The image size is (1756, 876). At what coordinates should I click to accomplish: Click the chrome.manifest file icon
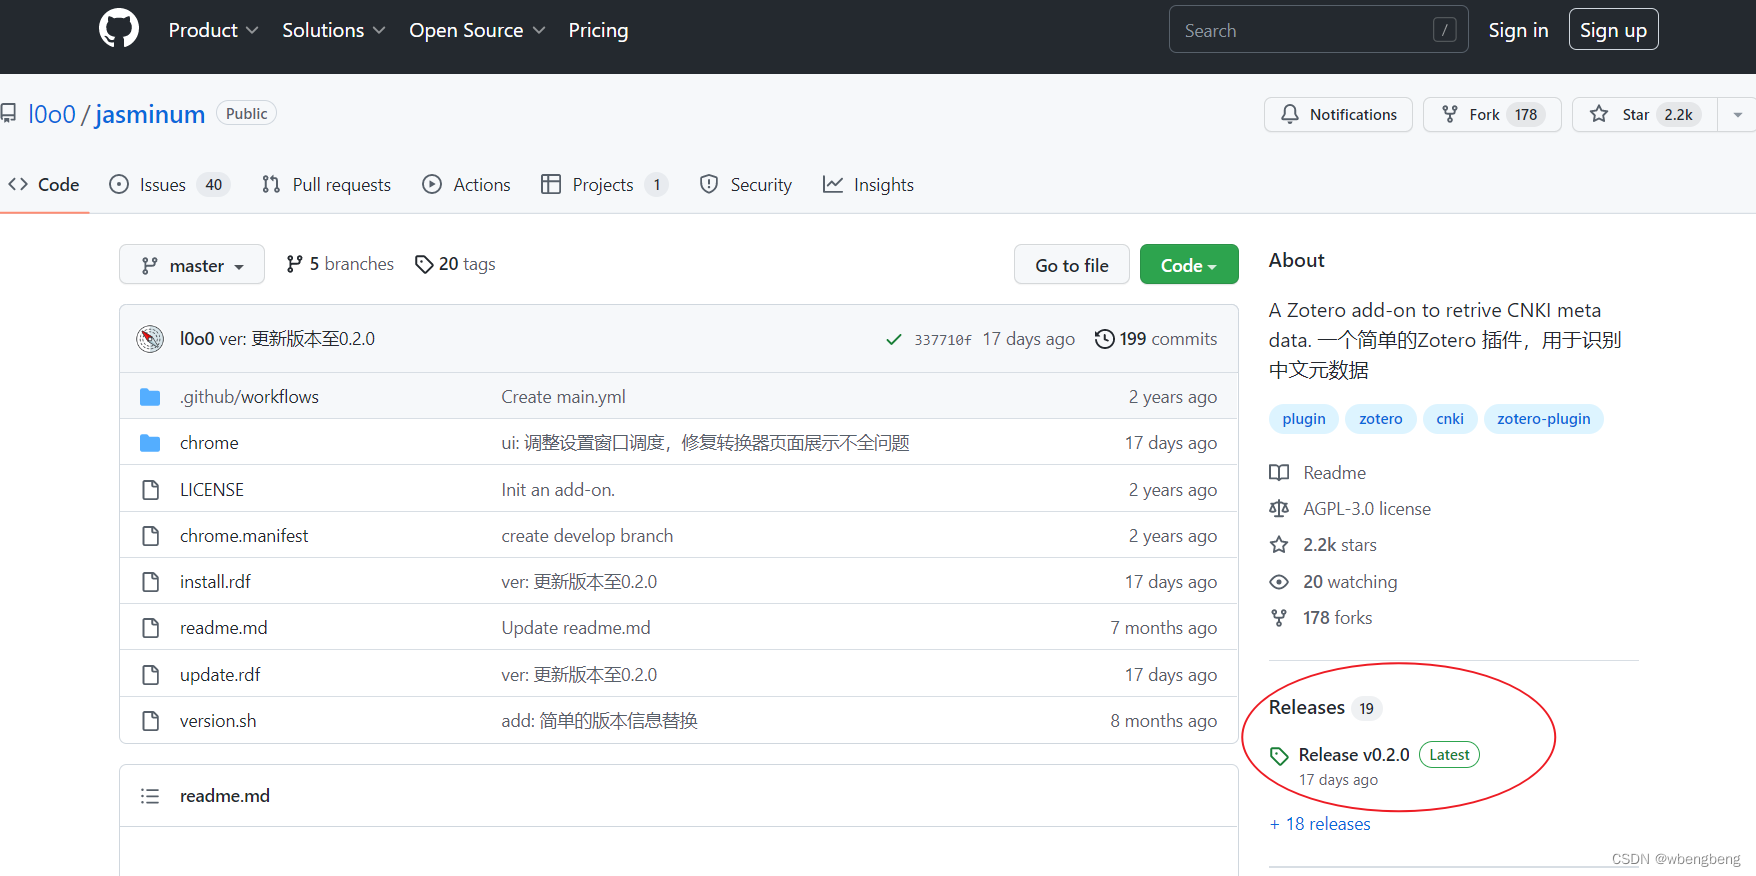pos(150,536)
